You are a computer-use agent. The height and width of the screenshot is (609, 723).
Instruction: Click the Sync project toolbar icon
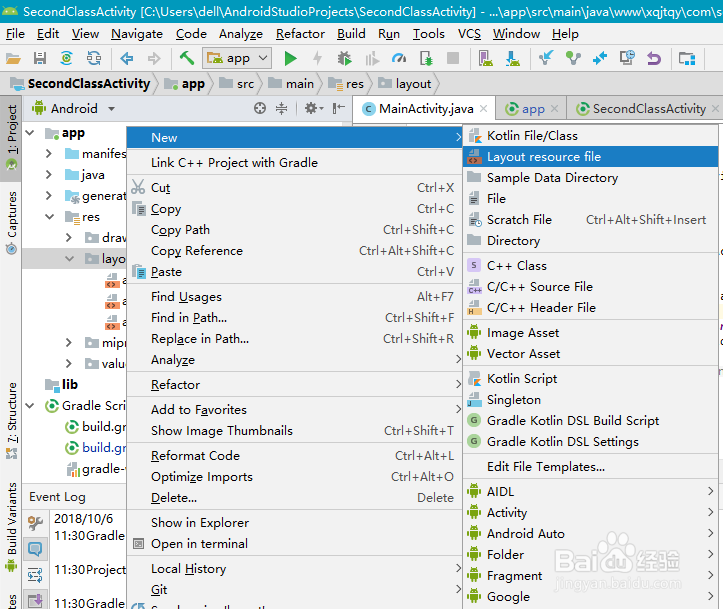point(67,59)
